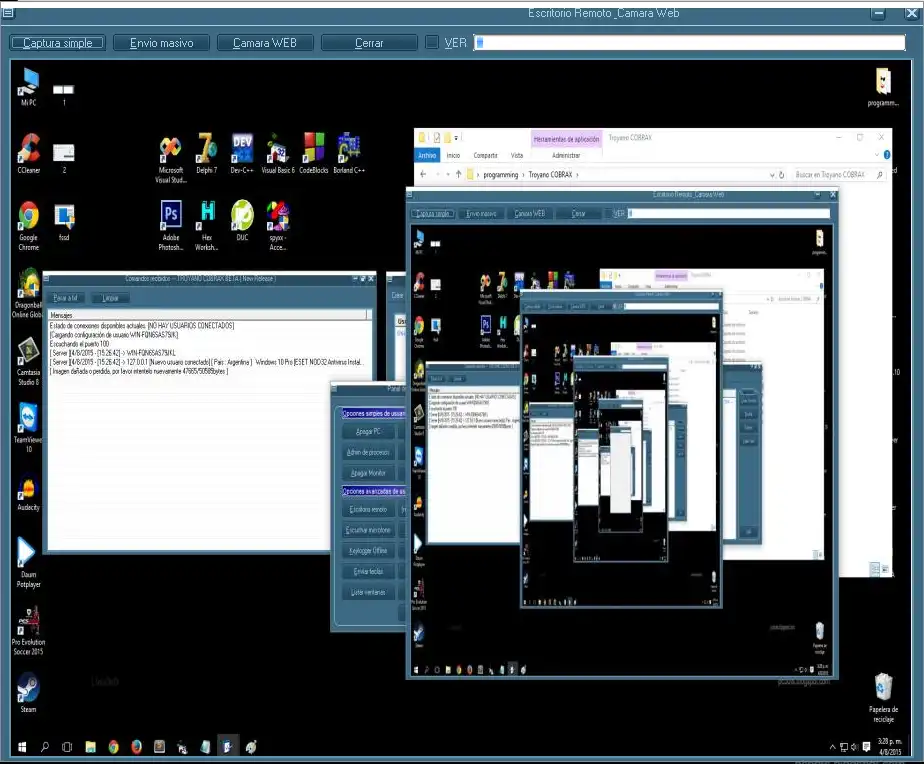Open the Mi PC desktop icon
This screenshot has width=924, height=764.
pos(28,87)
